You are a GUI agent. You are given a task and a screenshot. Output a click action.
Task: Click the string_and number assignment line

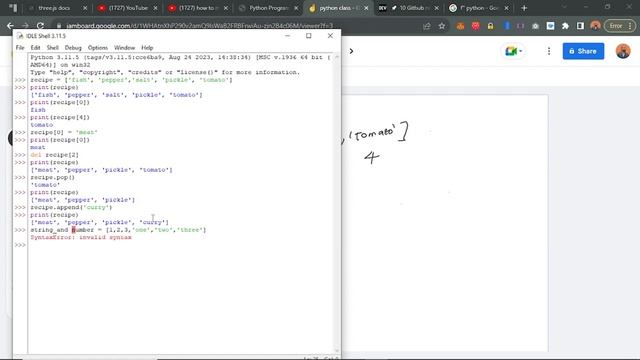click(x=118, y=230)
